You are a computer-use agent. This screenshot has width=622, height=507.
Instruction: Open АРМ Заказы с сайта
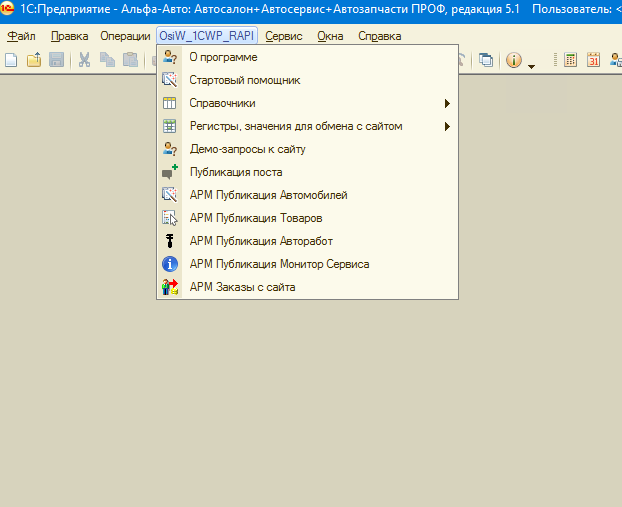(307, 287)
